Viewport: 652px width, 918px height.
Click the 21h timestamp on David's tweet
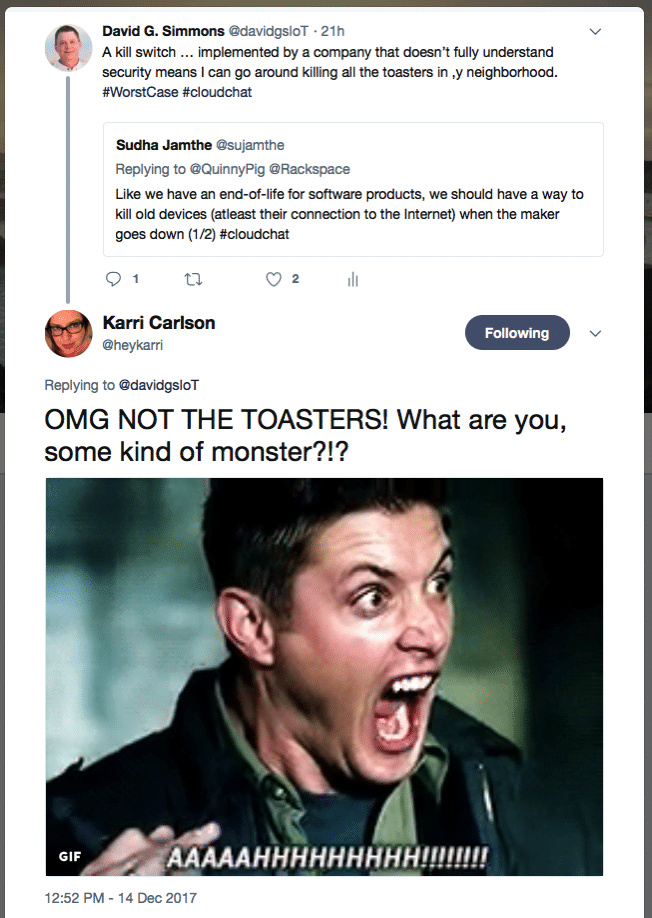click(x=333, y=31)
